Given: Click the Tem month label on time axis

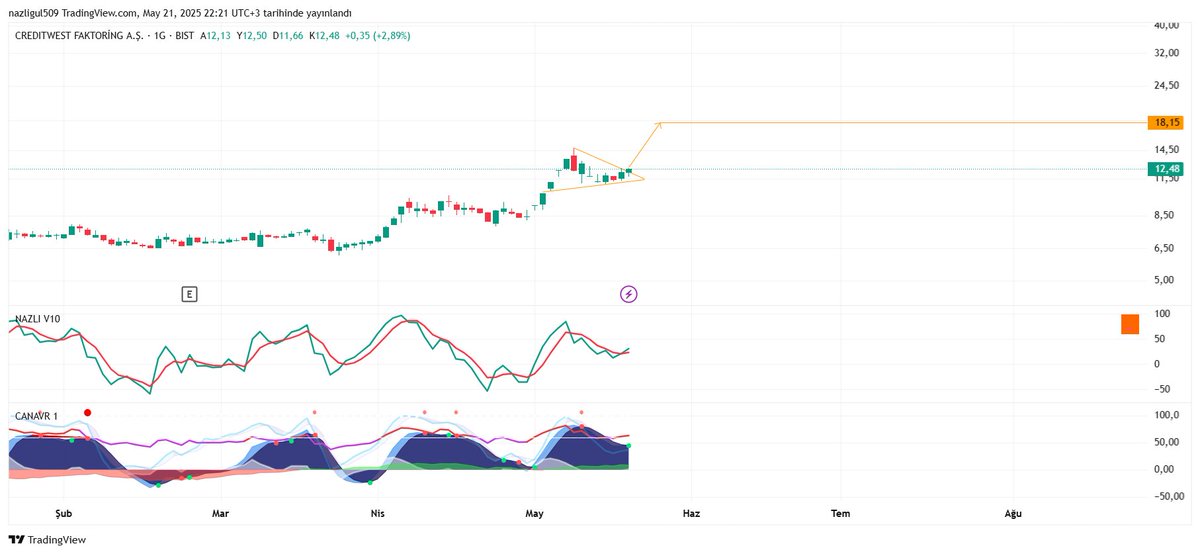Looking at the screenshot, I should pos(841,514).
